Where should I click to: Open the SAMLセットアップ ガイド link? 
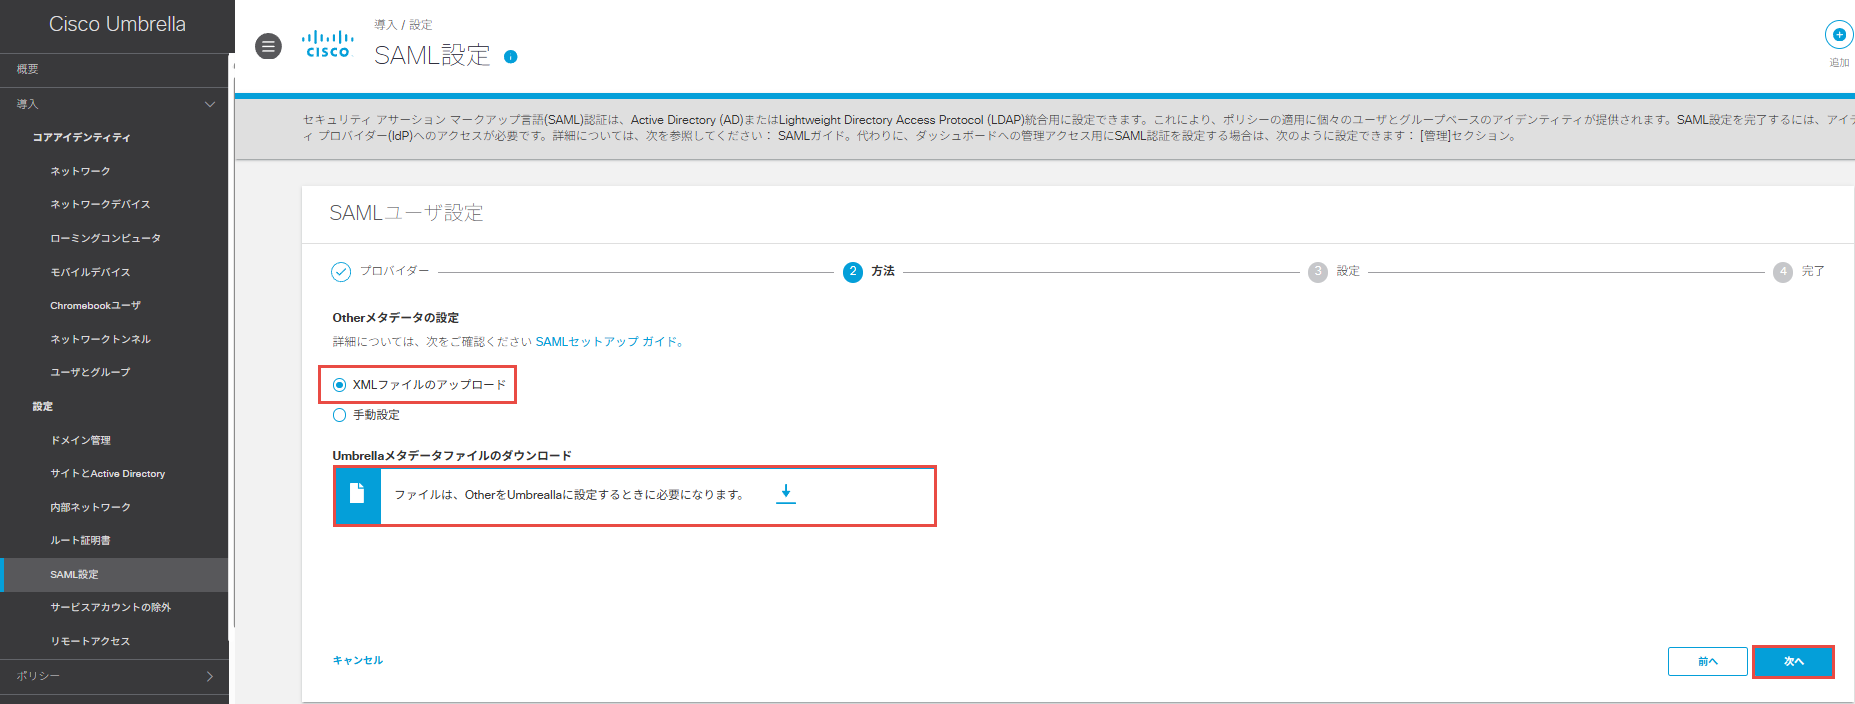point(607,342)
